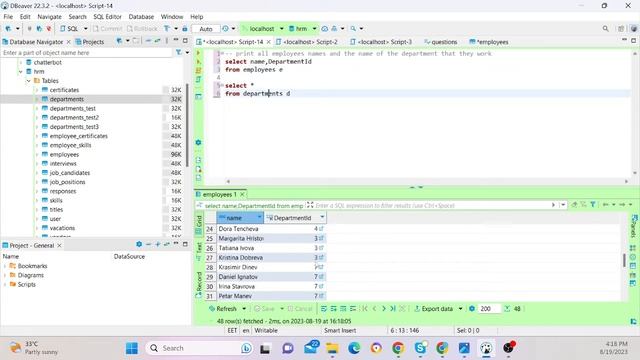The width and height of the screenshot is (640, 360).
Task: Expand the chatterbot database node
Action: pyautogui.click(x=20, y=62)
